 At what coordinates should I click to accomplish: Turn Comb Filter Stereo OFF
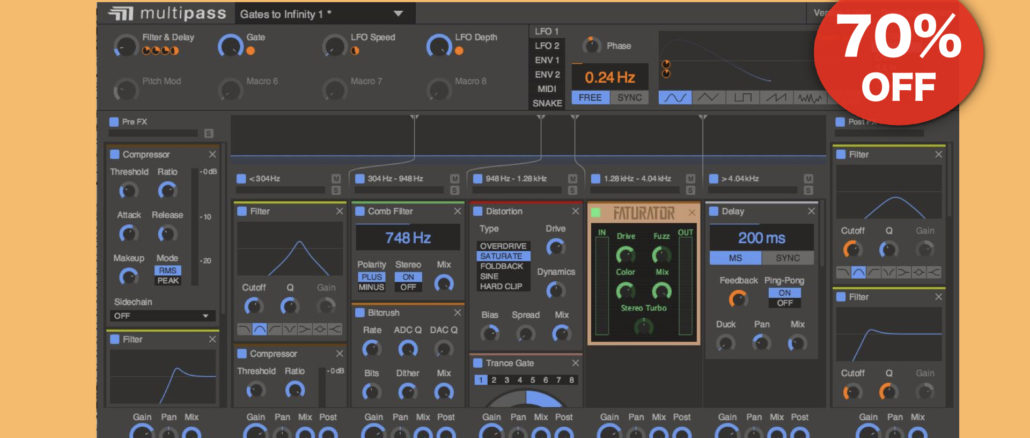pyautogui.click(x=408, y=287)
